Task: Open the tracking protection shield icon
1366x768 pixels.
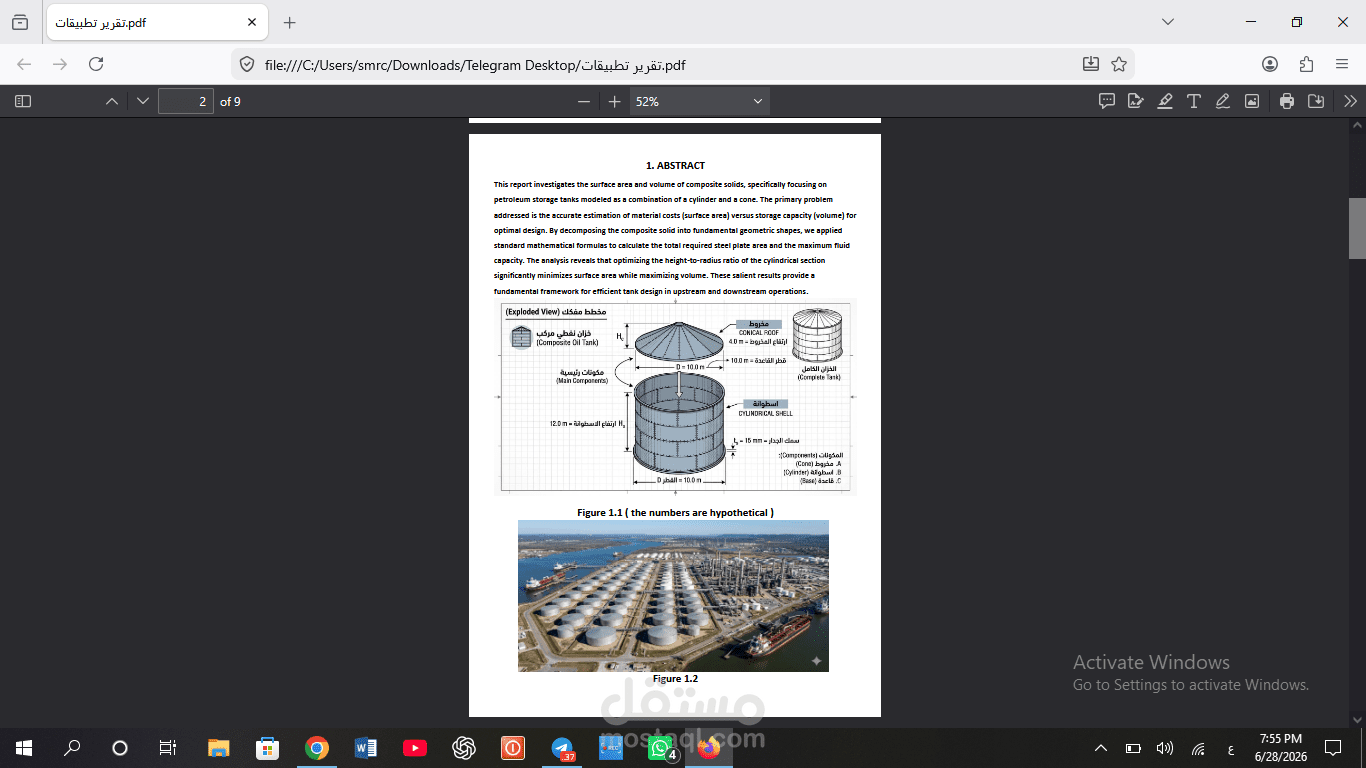Action: pyautogui.click(x=246, y=64)
